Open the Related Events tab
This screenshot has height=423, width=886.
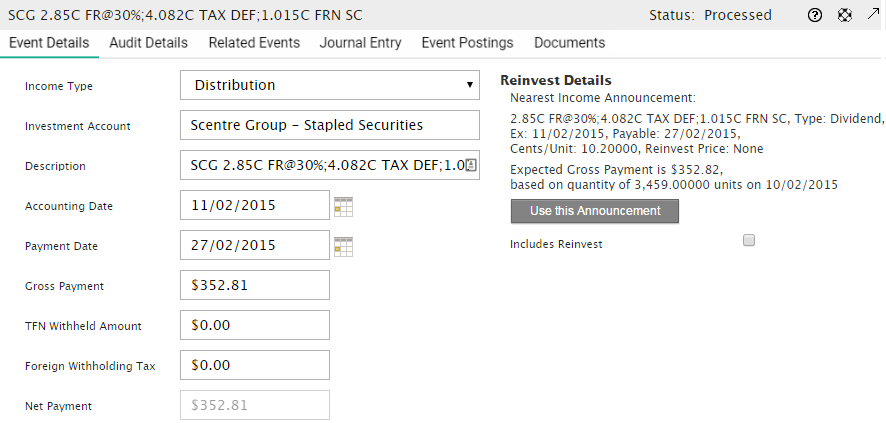(254, 43)
